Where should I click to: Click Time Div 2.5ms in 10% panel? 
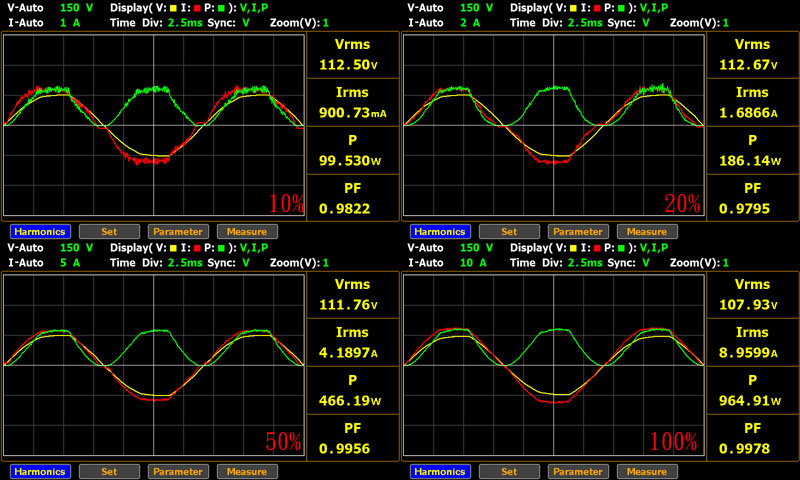pyautogui.click(x=185, y=23)
